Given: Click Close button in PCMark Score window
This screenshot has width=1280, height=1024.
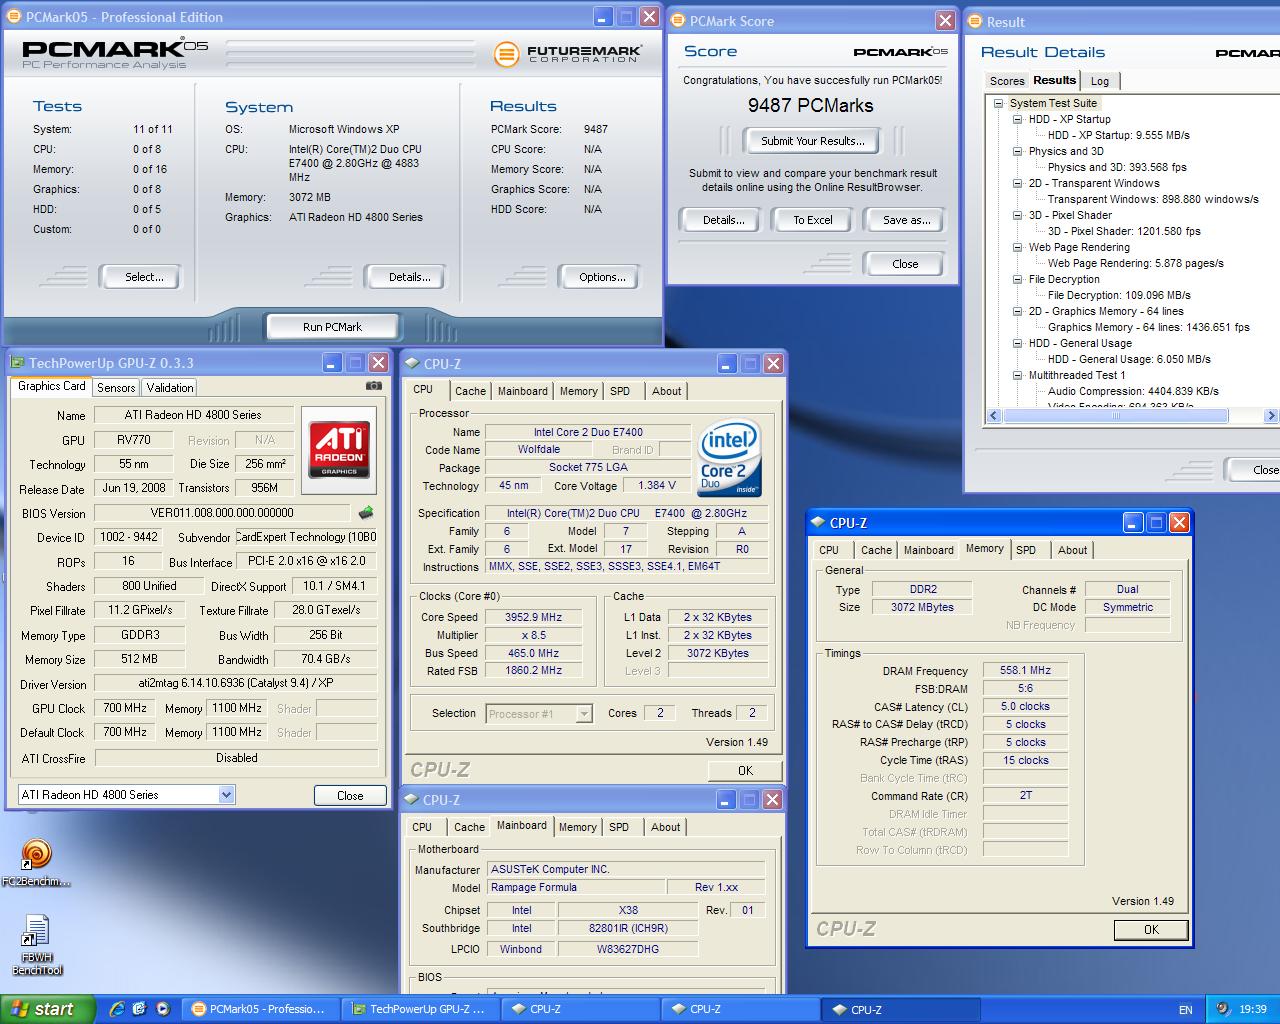Looking at the screenshot, I should coord(905,264).
